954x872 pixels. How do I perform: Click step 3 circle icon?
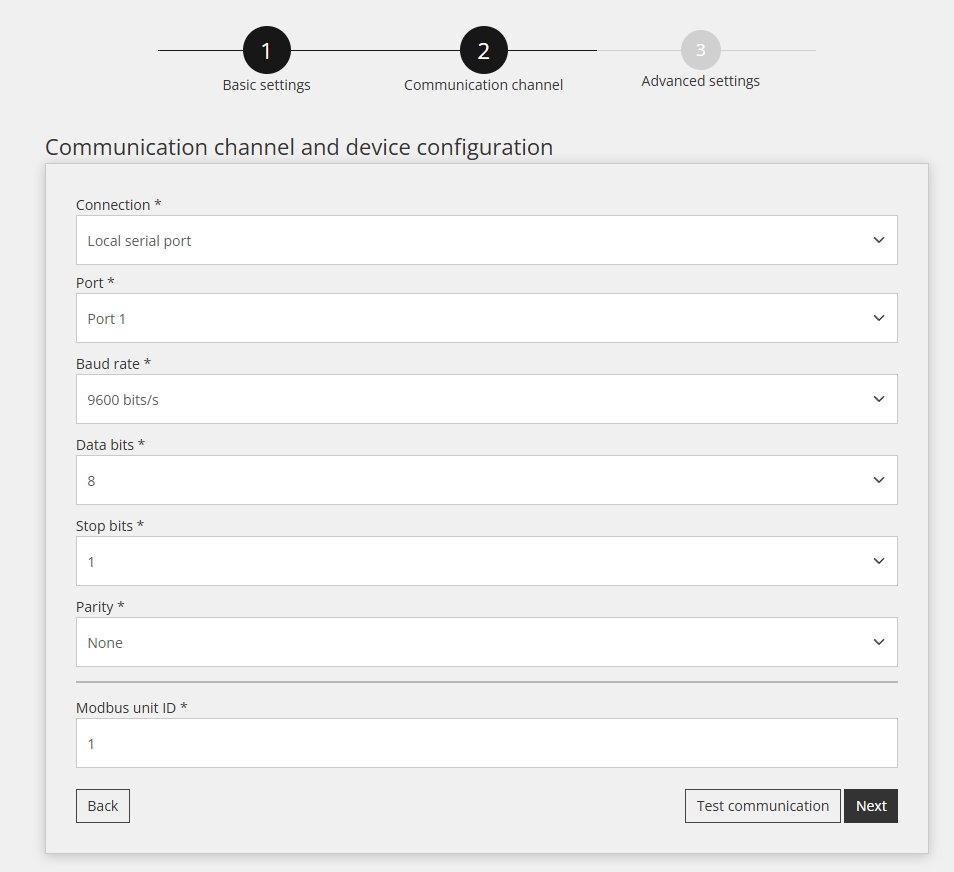701,50
